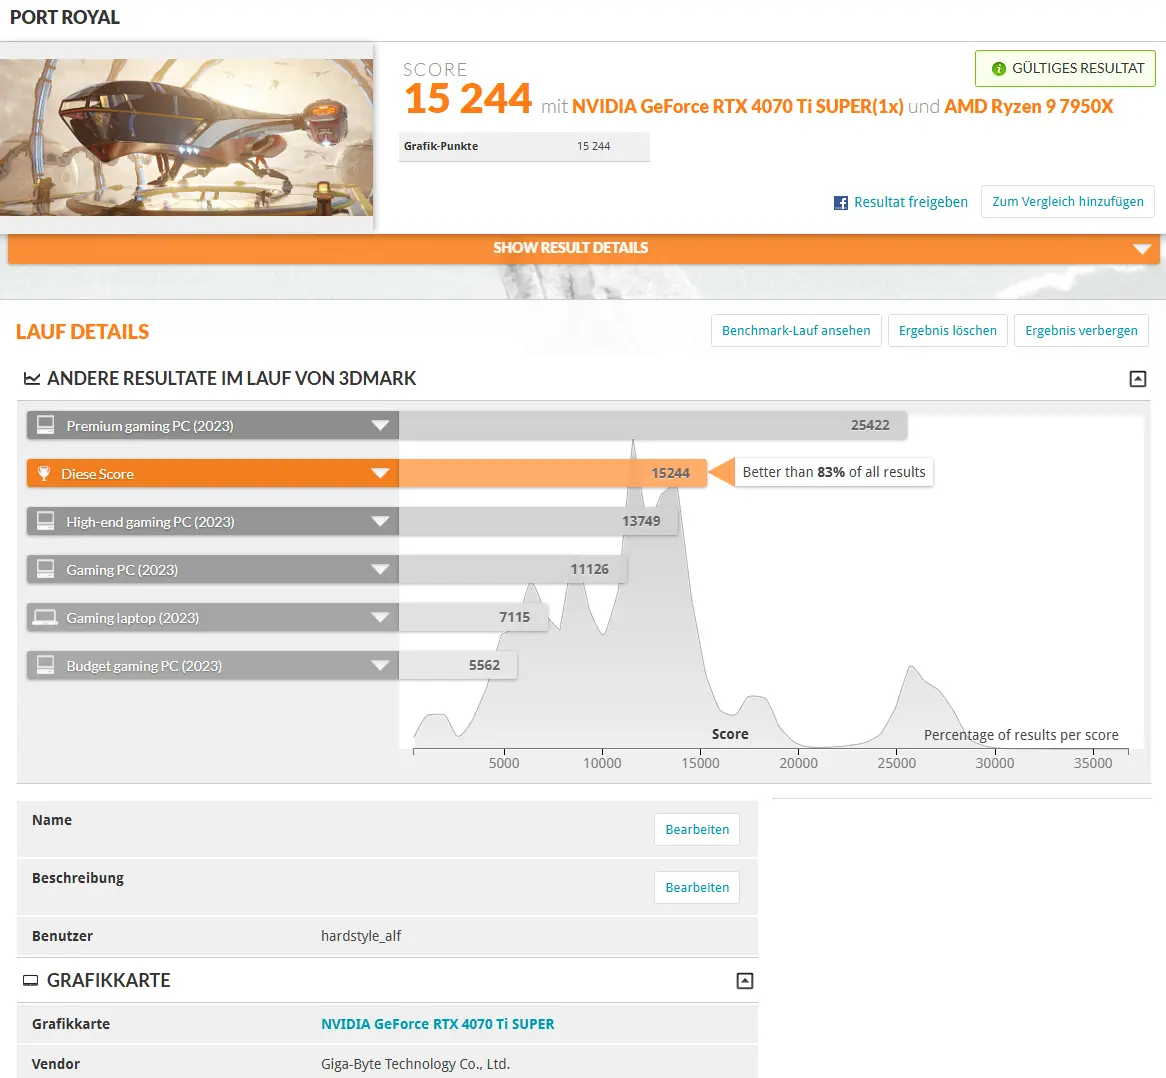The height and width of the screenshot is (1078, 1166).
Task: Expand the Budget gaming PC (2023) dropdown
Action: (380, 665)
